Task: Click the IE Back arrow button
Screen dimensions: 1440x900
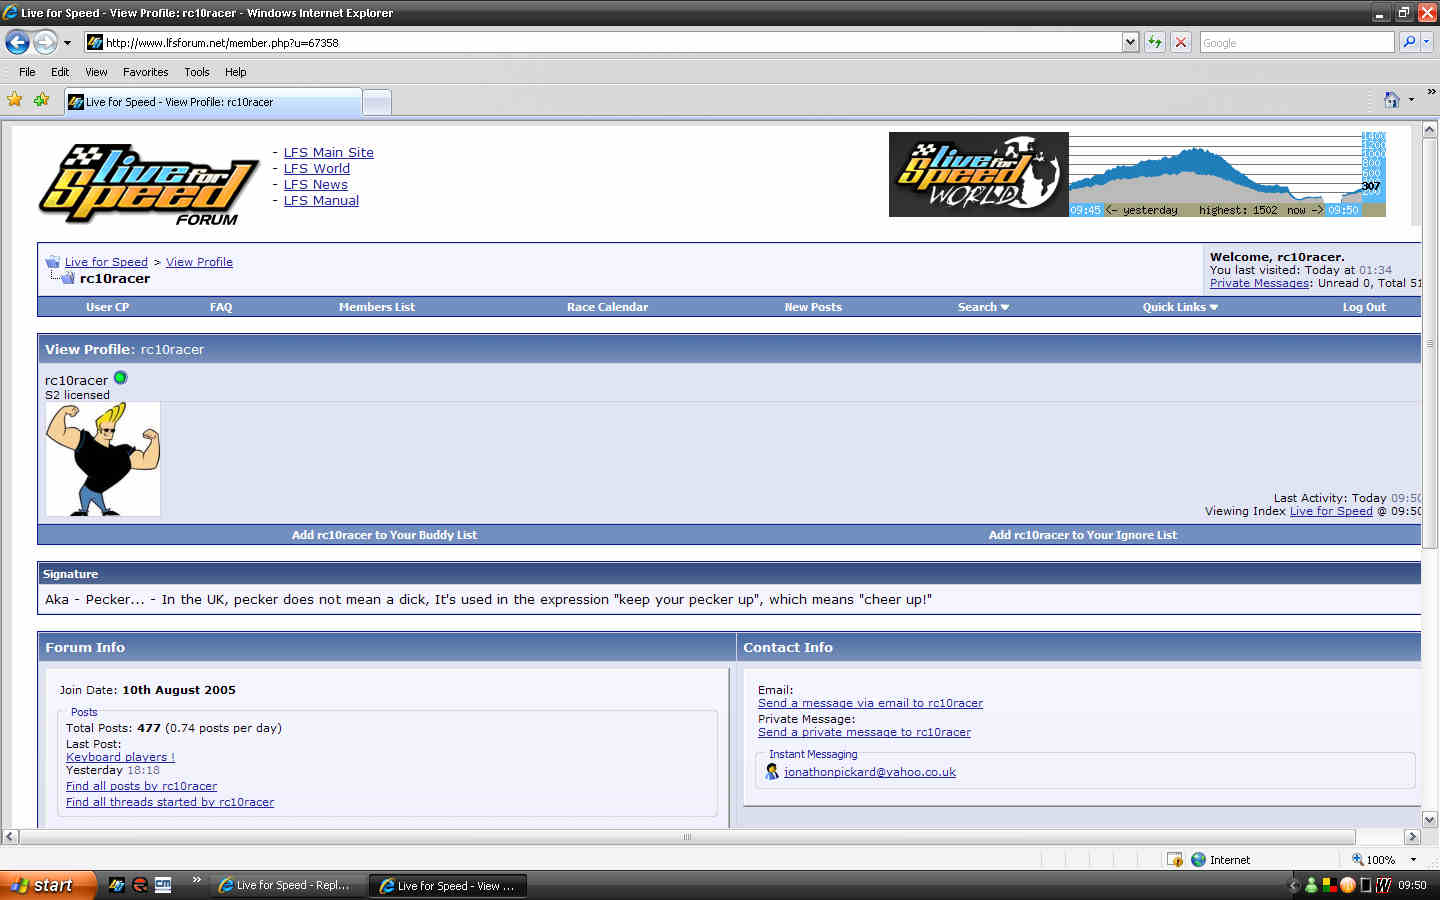Action: point(17,42)
